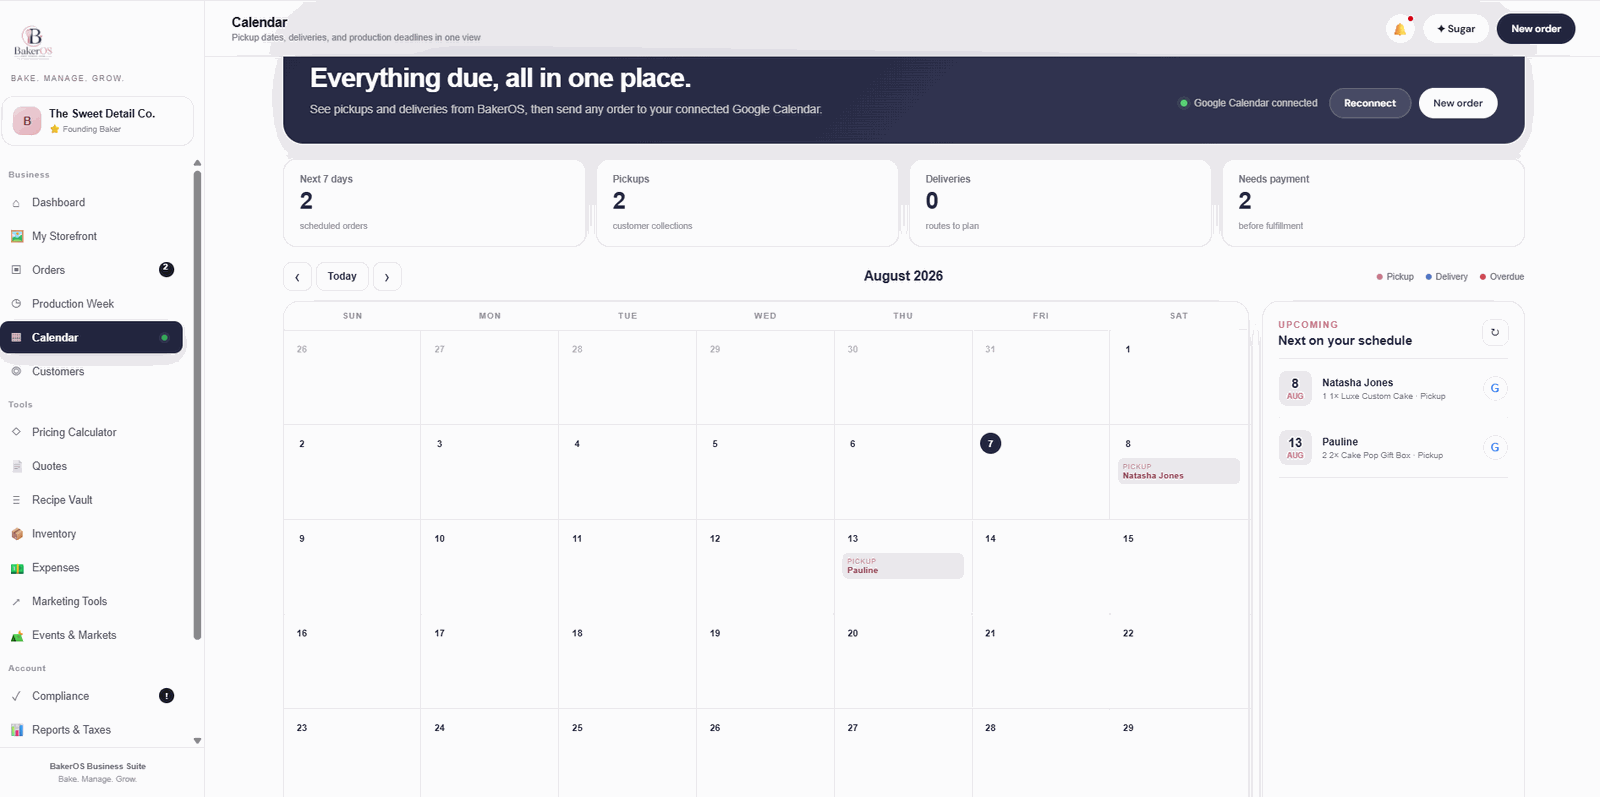
Task: Open The Sweet Detail Co. account card
Action: 98,121
